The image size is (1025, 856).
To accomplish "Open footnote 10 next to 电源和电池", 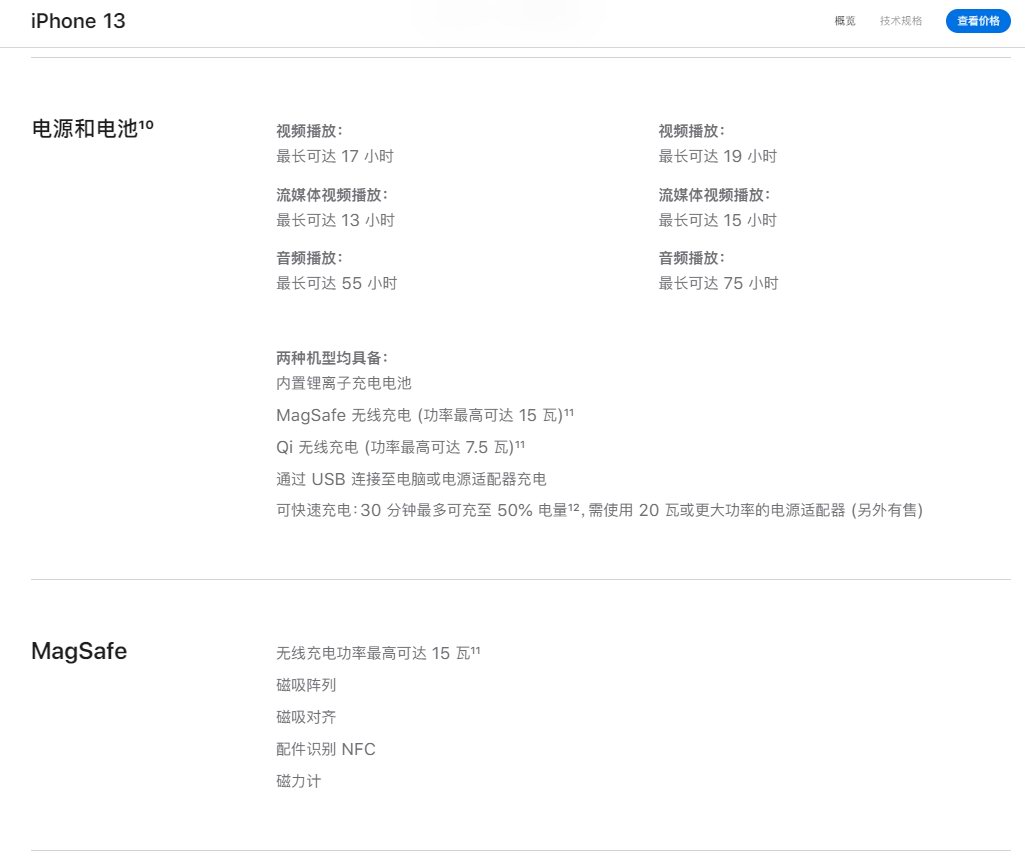I will click(146, 124).
